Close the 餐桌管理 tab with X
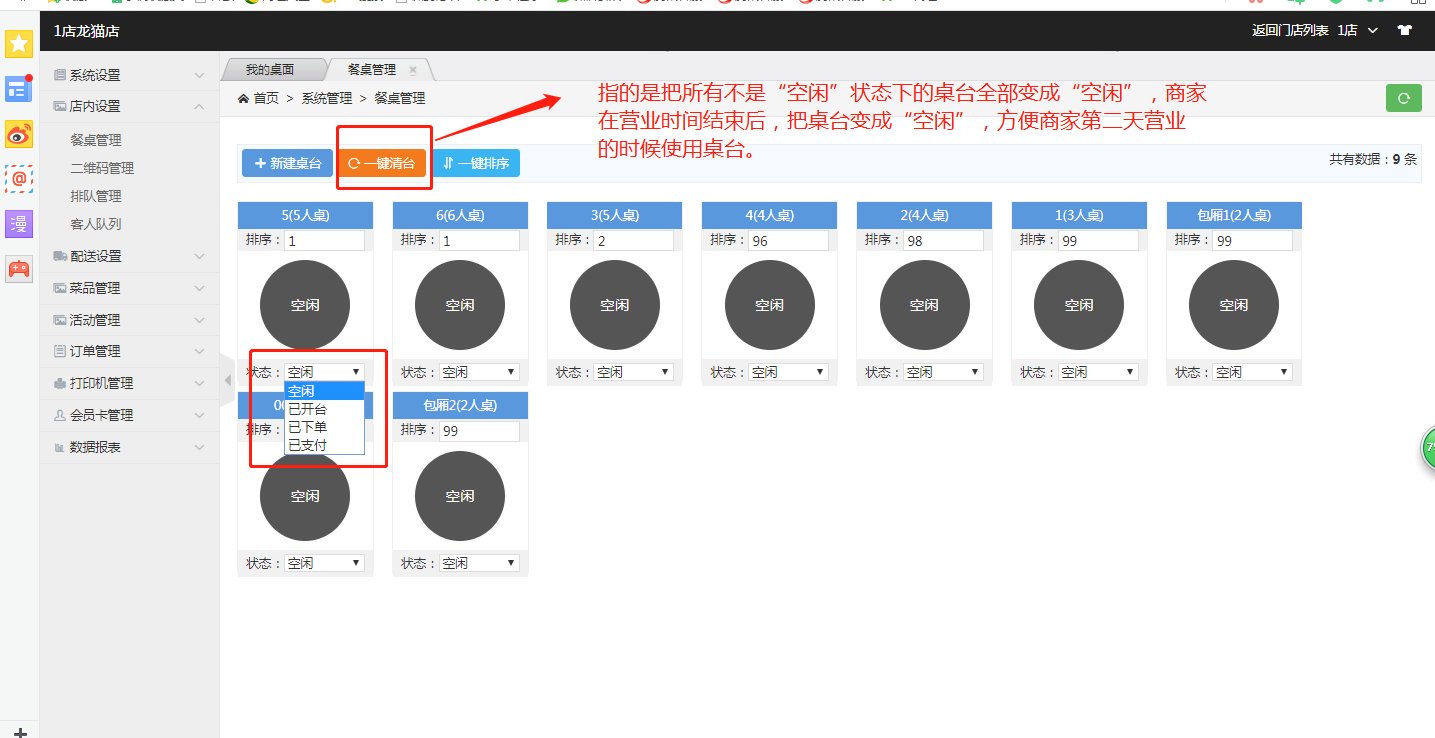Viewport: 1435px width, 738px height. (413, 70)
